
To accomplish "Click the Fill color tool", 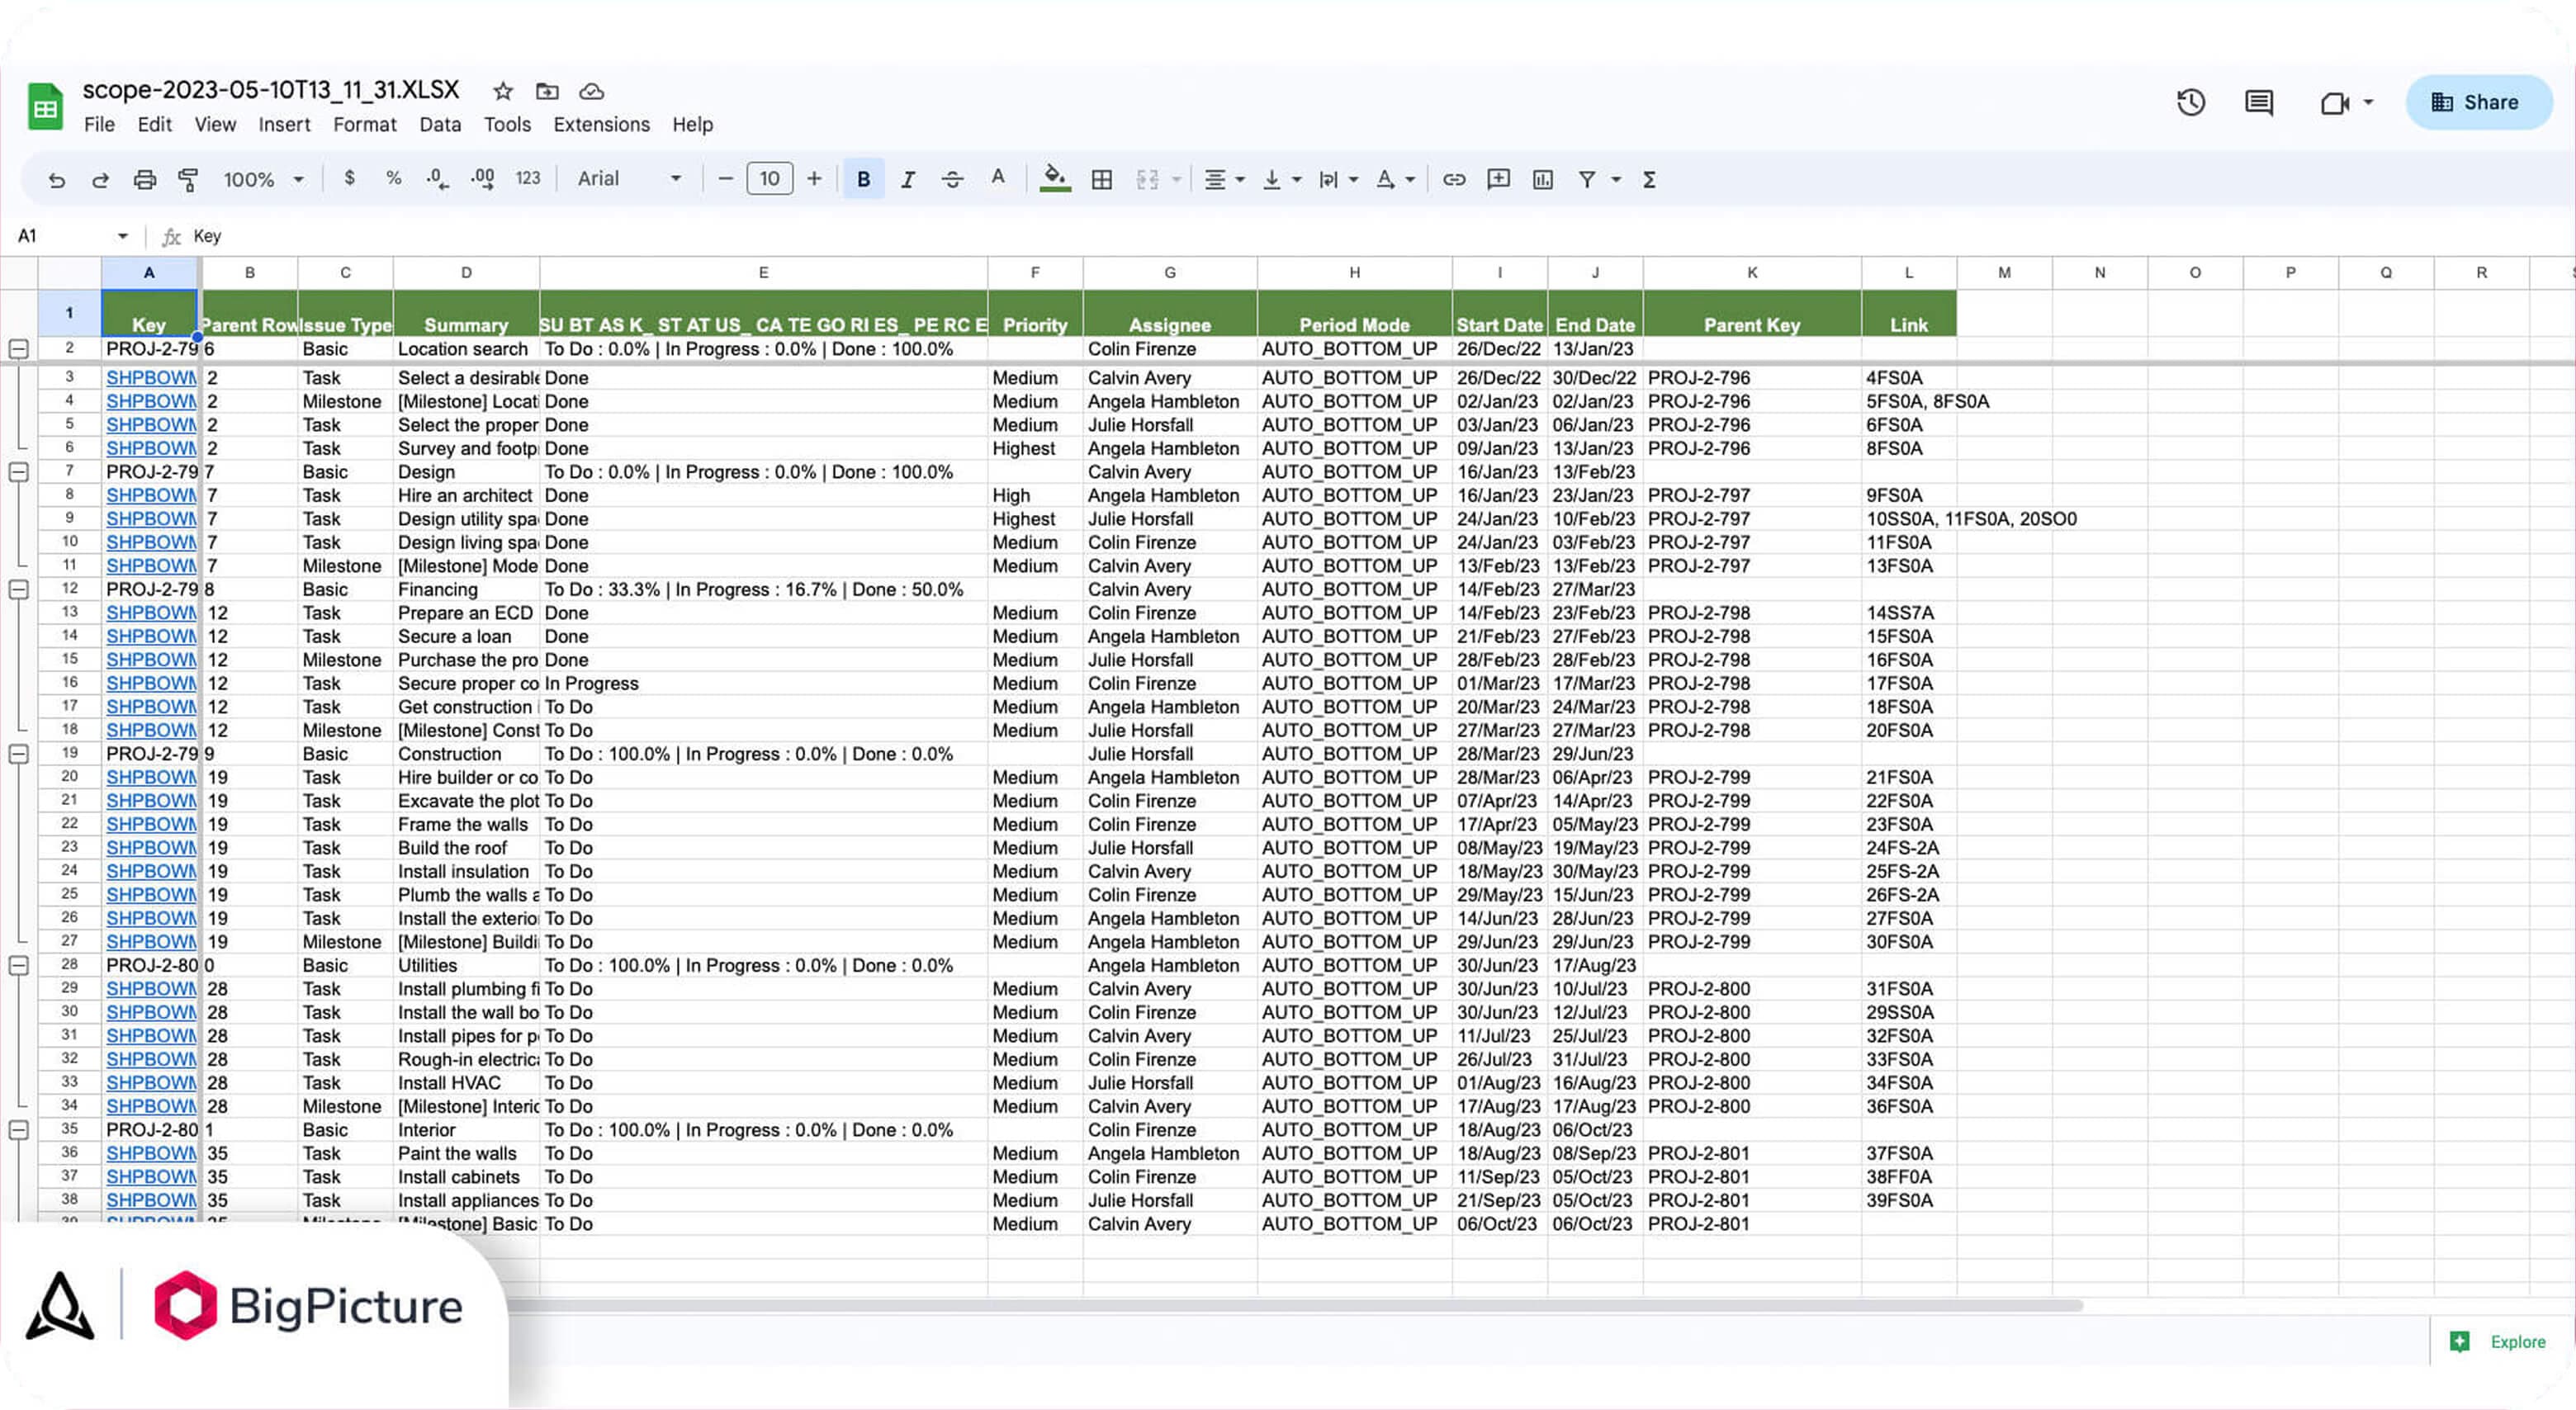I will tap(1054, 179).
